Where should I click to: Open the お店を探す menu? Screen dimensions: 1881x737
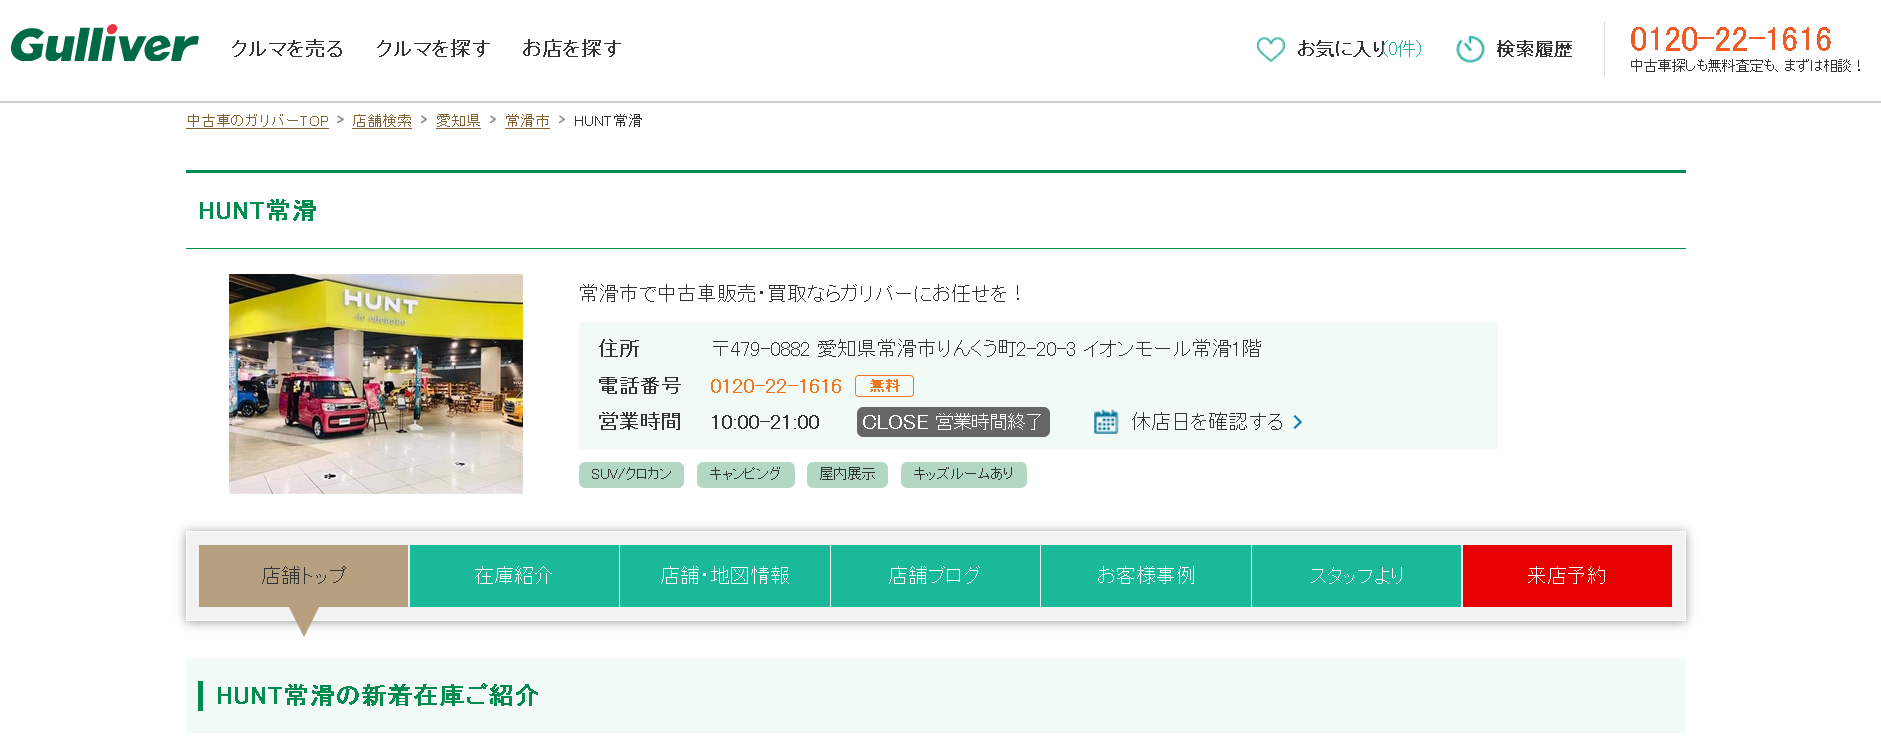tap(572, 48)
